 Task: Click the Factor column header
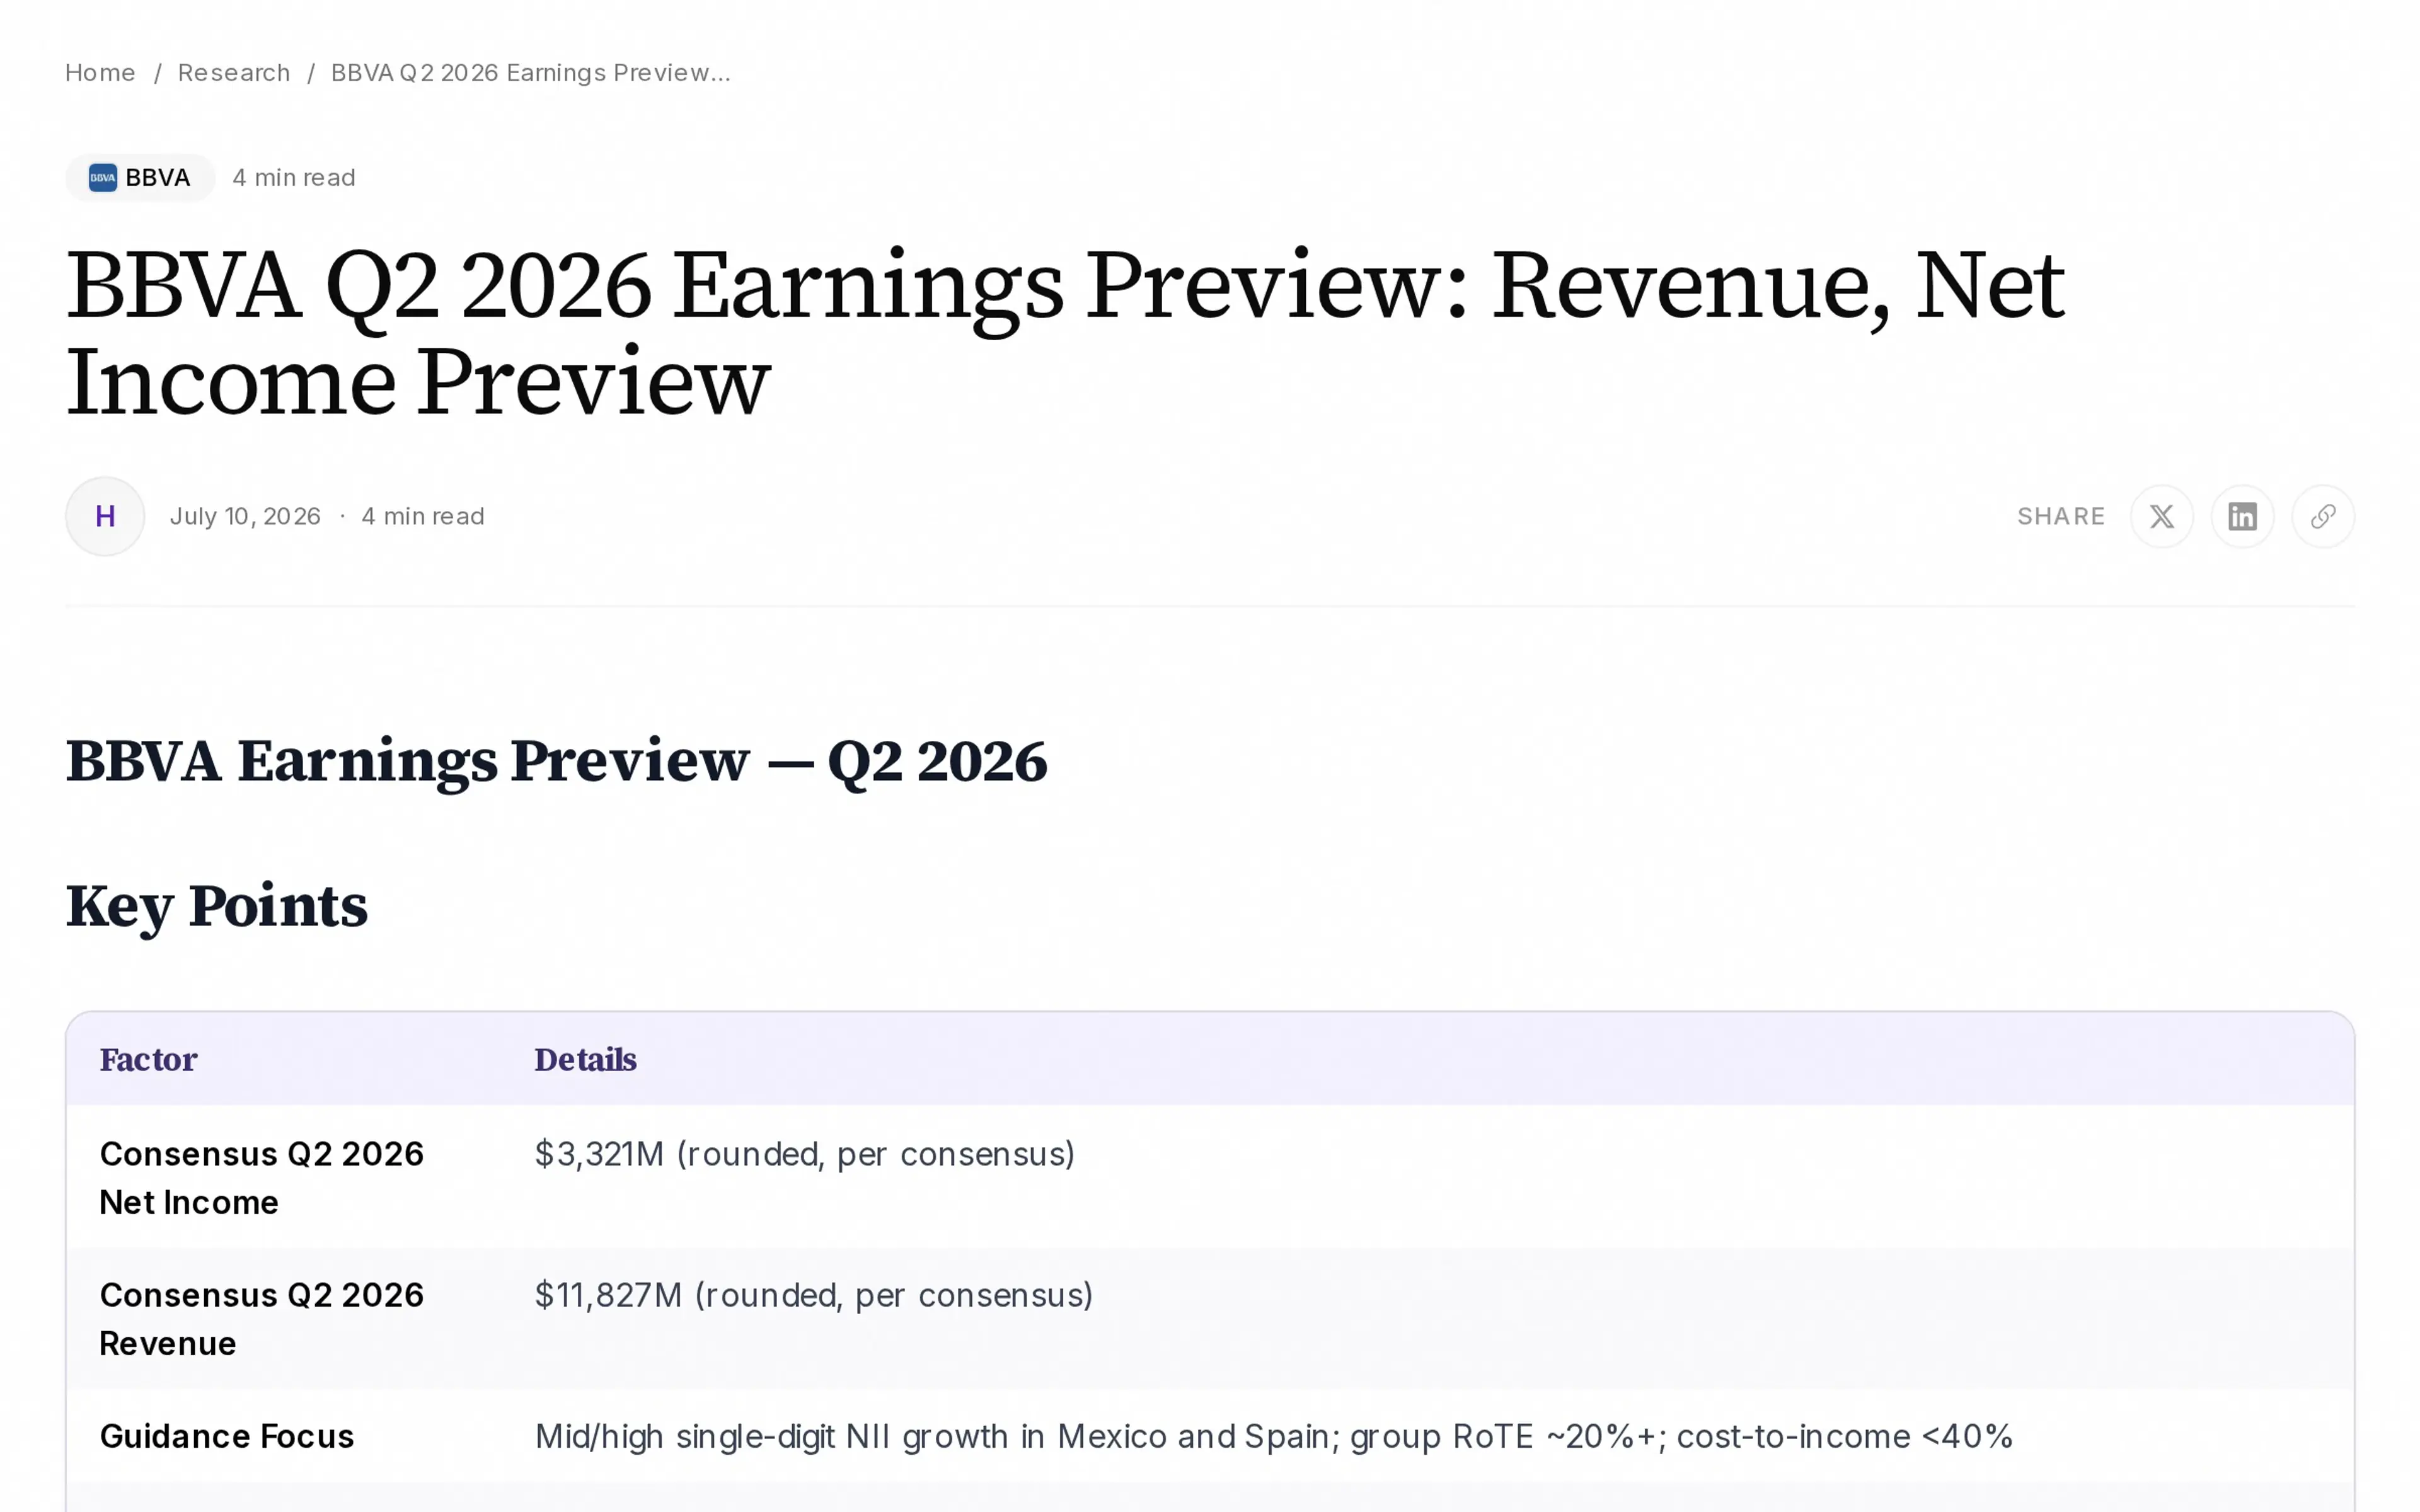149,1059
